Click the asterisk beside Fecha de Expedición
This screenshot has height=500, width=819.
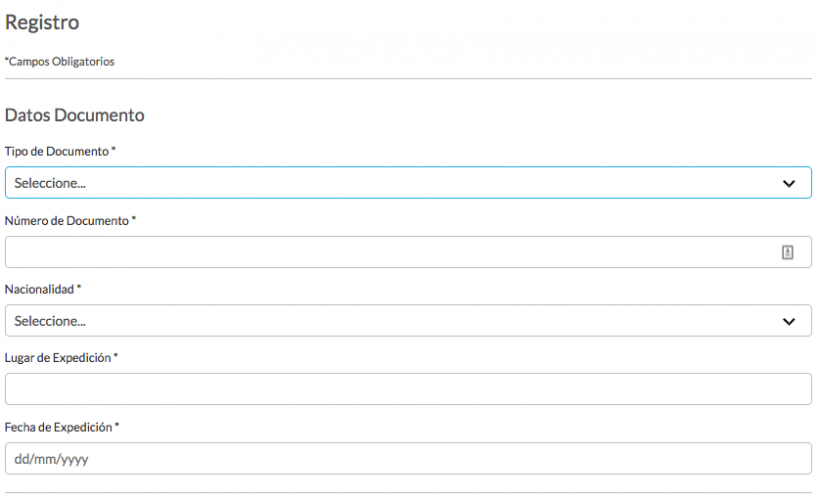coord(117,426)
